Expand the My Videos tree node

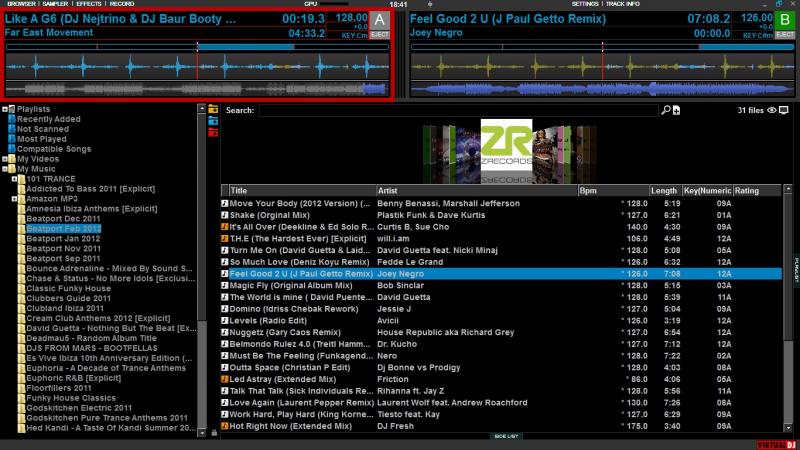click(5, 159)
